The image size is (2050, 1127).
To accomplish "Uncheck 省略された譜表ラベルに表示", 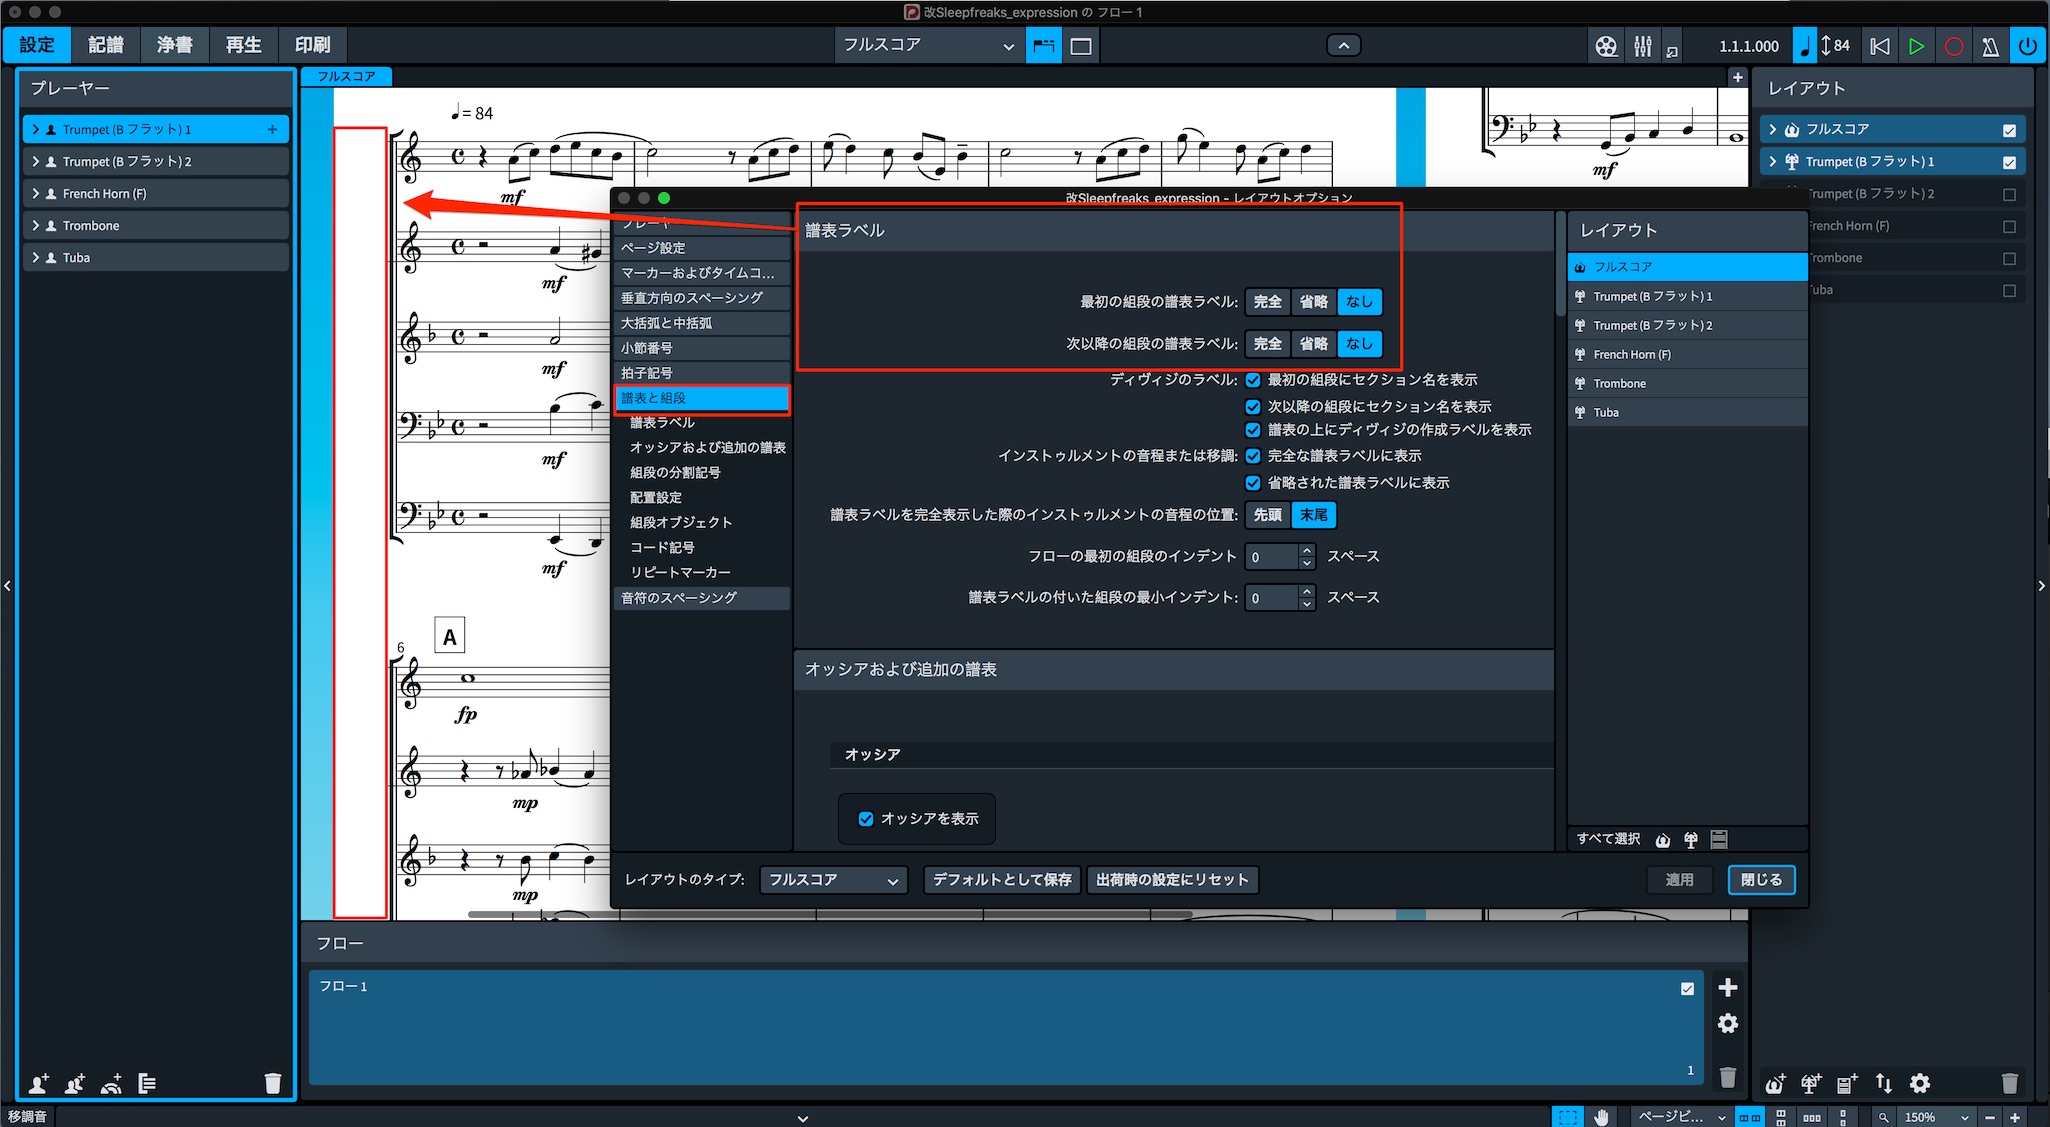I will (x=1252, y=483).
